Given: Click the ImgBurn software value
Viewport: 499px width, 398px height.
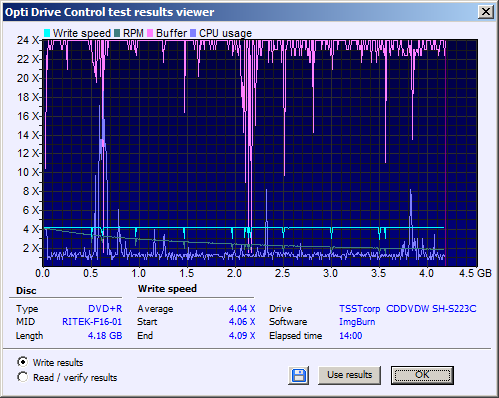Looking at the screenshot, I should pyautogui.click(x=357, y=322).
